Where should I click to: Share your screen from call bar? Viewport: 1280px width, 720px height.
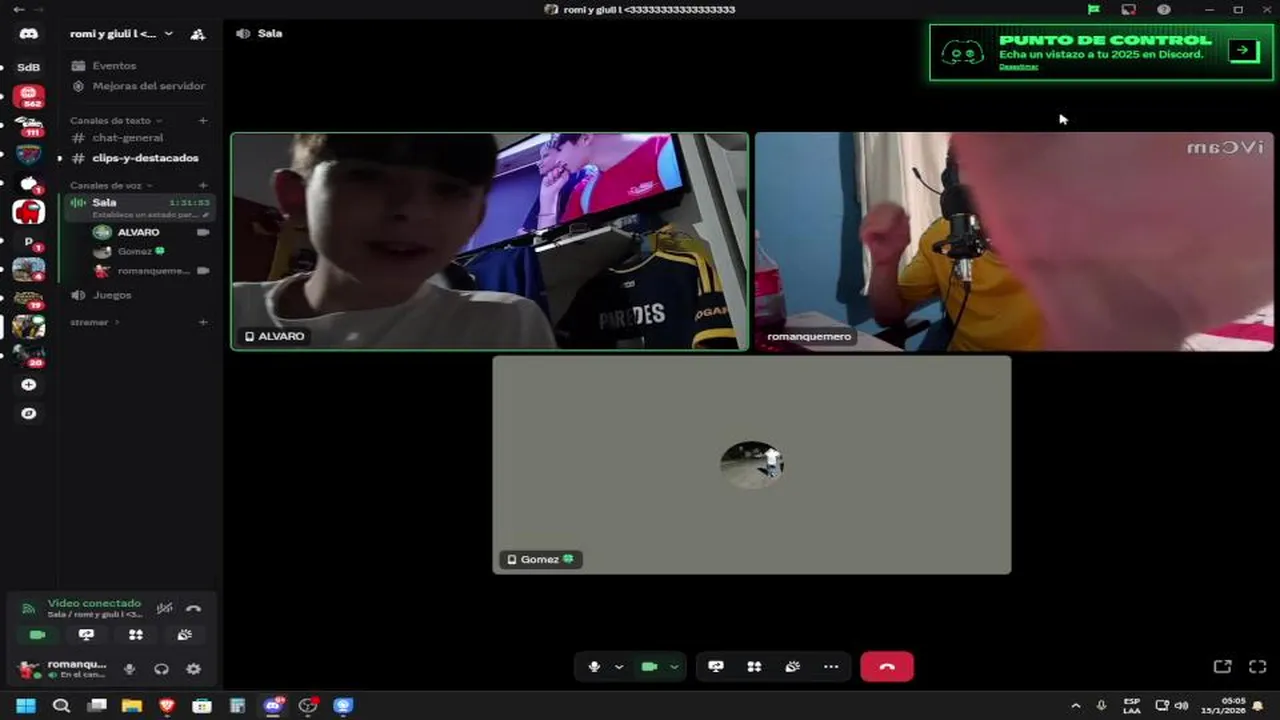(x=716, y=667)
